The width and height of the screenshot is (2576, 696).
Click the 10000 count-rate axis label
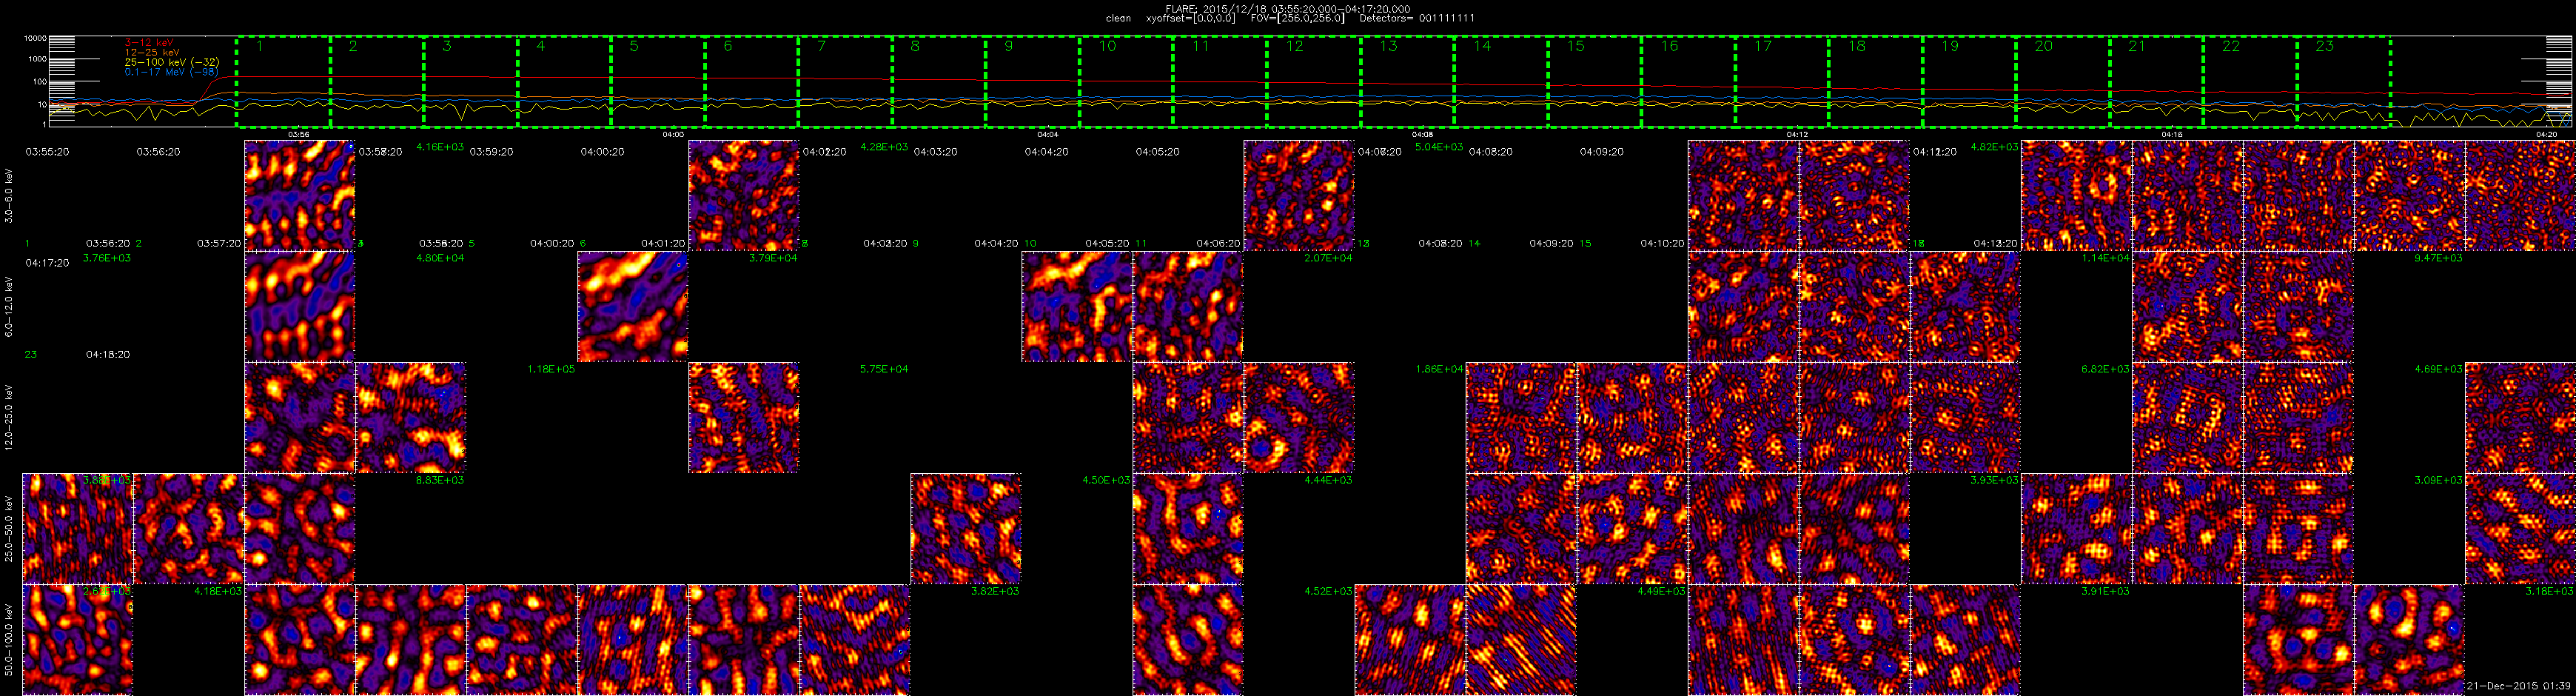click(x=35, y=38)
